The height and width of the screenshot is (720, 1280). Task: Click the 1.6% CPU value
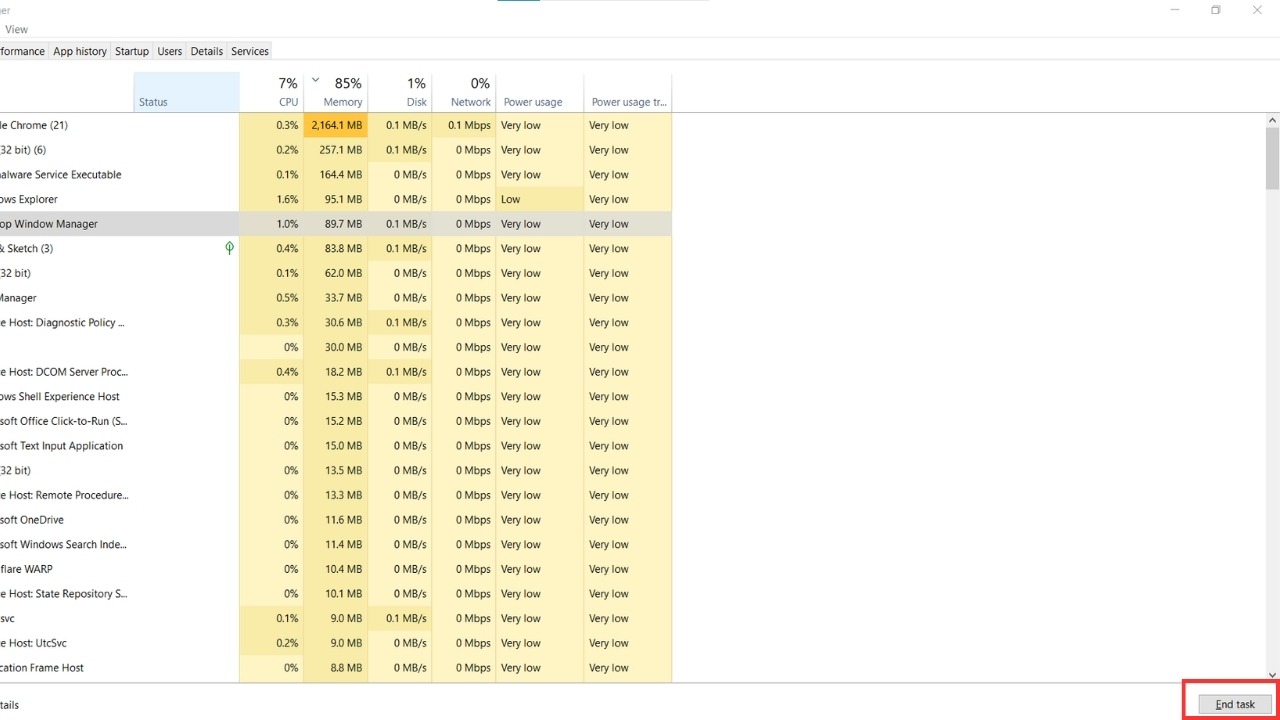271,199
